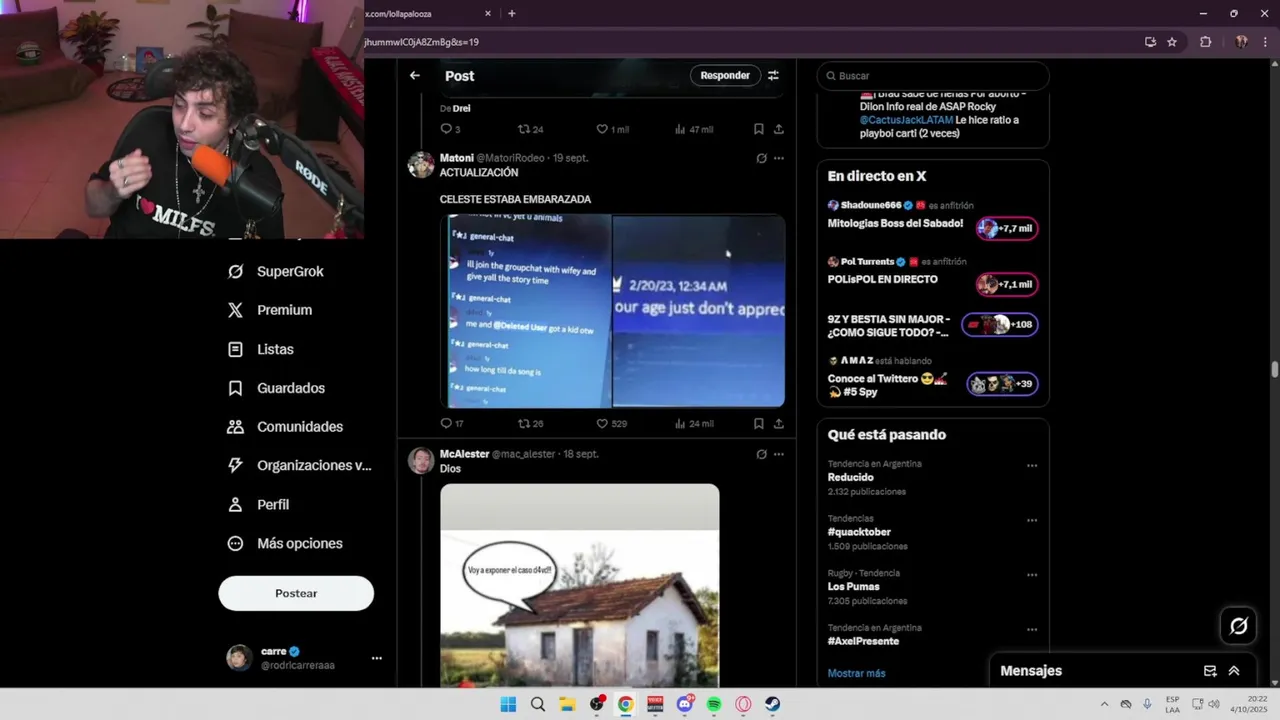
Task: Open Organizaciones verificadas in sidebar
Action: (x=299, y=465)
